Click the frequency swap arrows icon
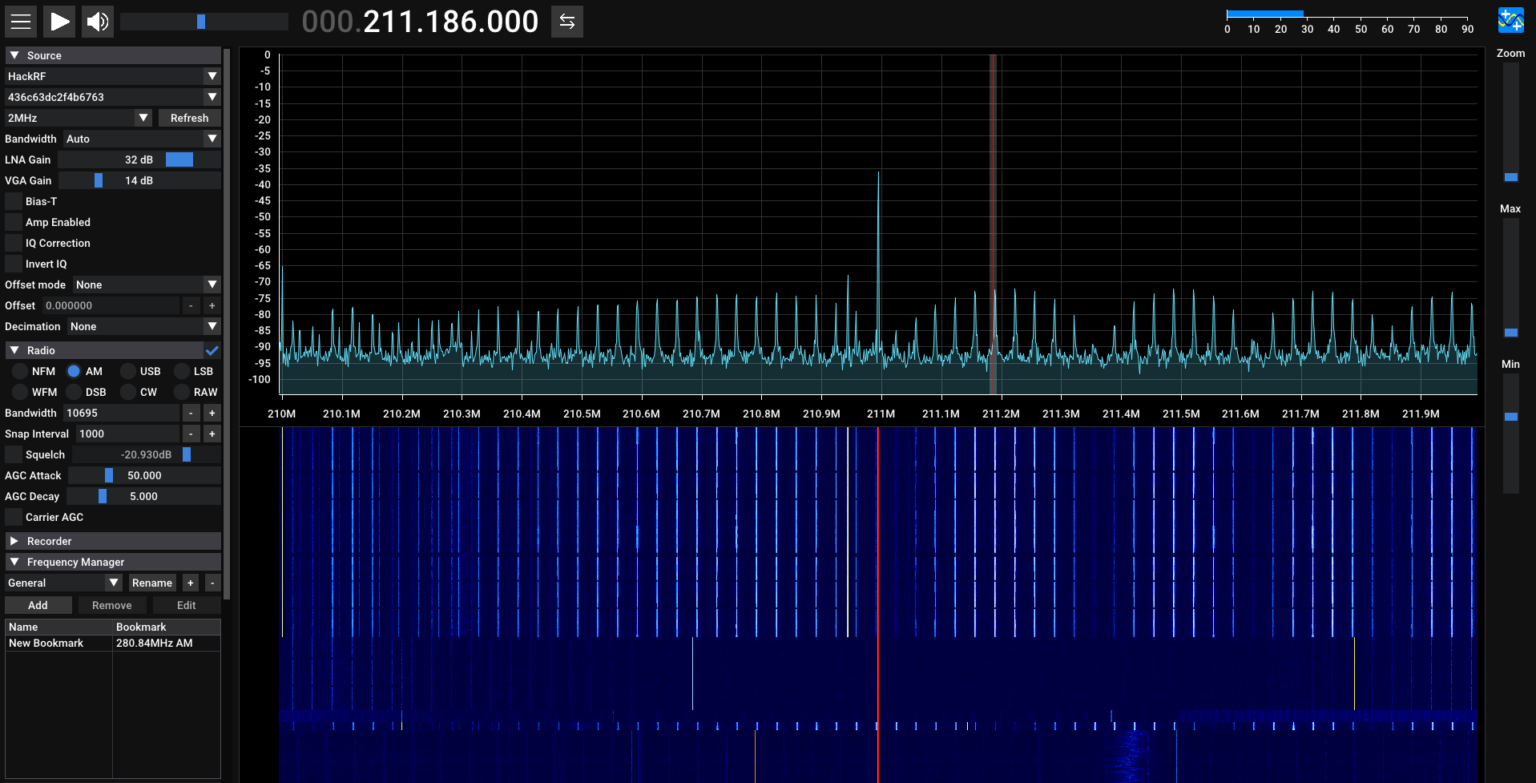The image size is (1536, 783). pyautogui.click(x=566, y=21)
